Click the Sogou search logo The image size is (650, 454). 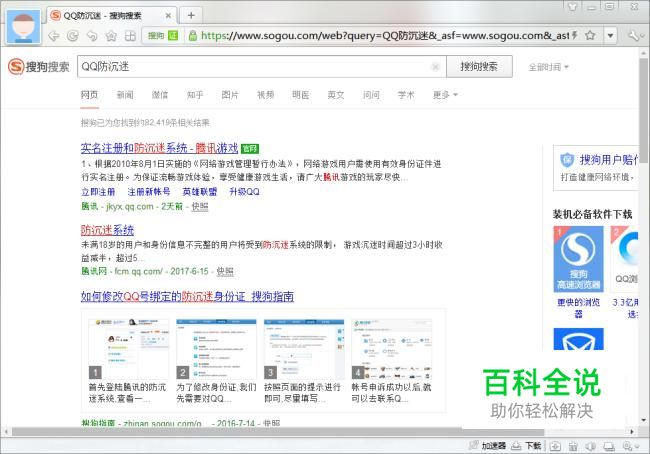pos(39,66)
